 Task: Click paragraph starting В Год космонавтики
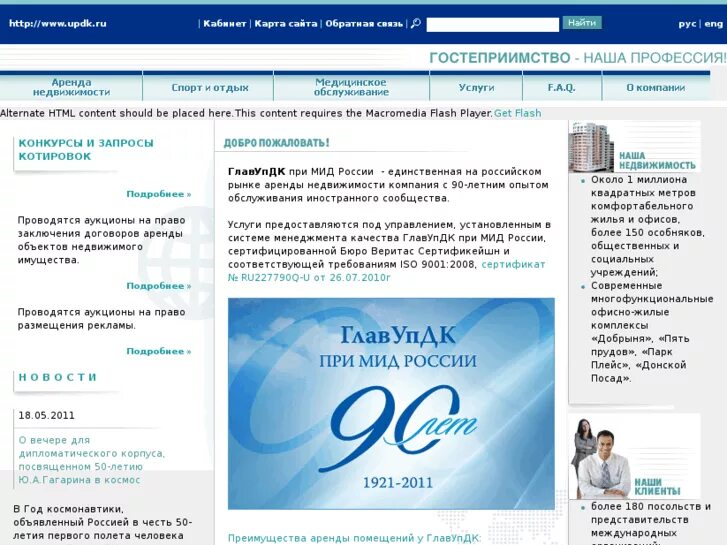point(102,522)
